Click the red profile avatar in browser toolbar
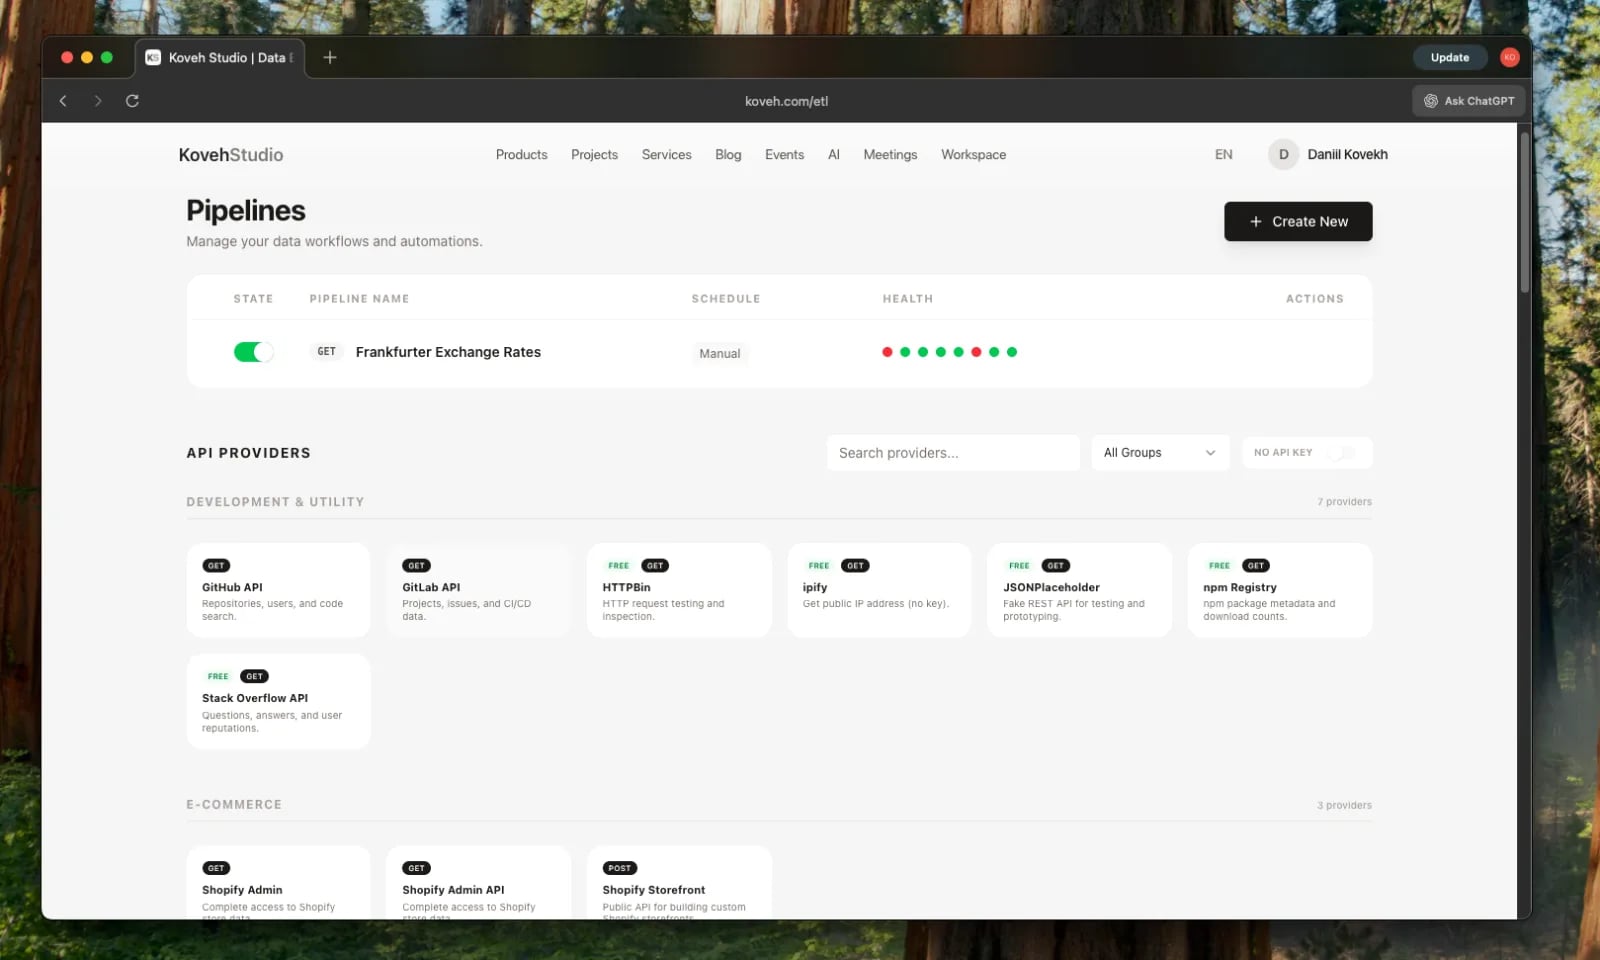 (1509, 58)
